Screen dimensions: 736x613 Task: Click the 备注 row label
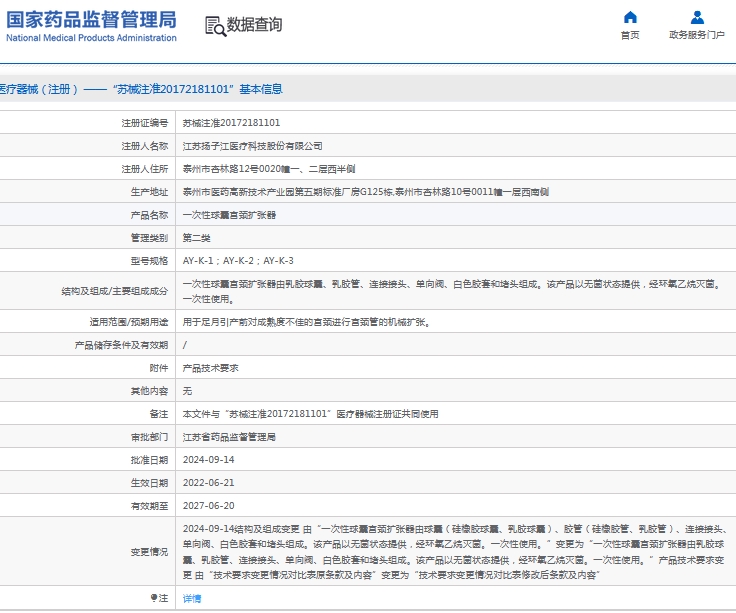pyautogui.click(x=159, y=414)
